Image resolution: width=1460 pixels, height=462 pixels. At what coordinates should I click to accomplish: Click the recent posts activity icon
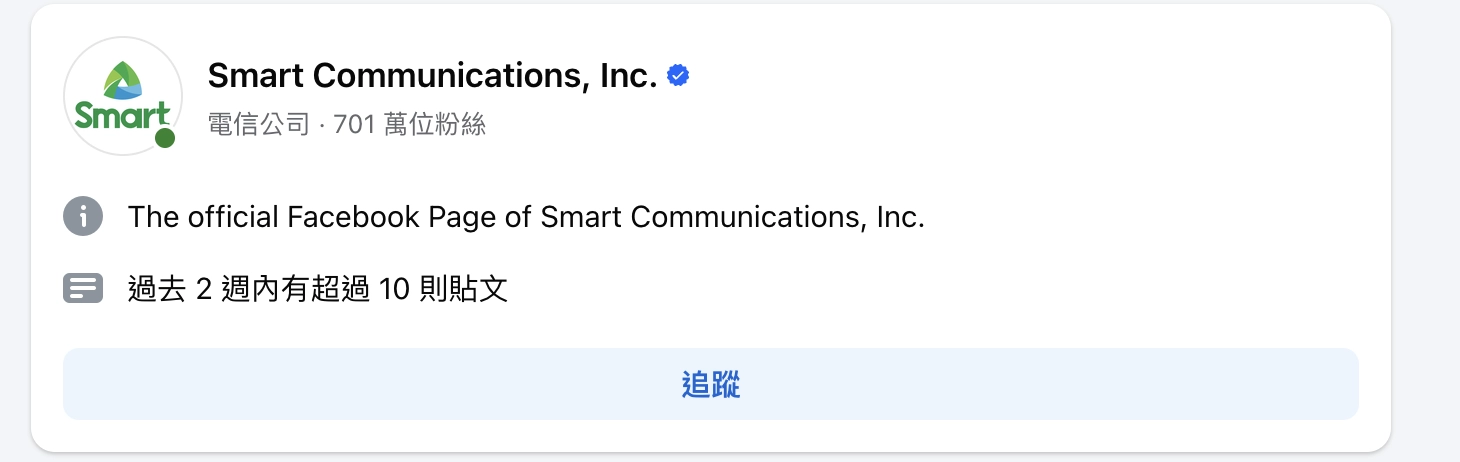(x=83, y=289)
